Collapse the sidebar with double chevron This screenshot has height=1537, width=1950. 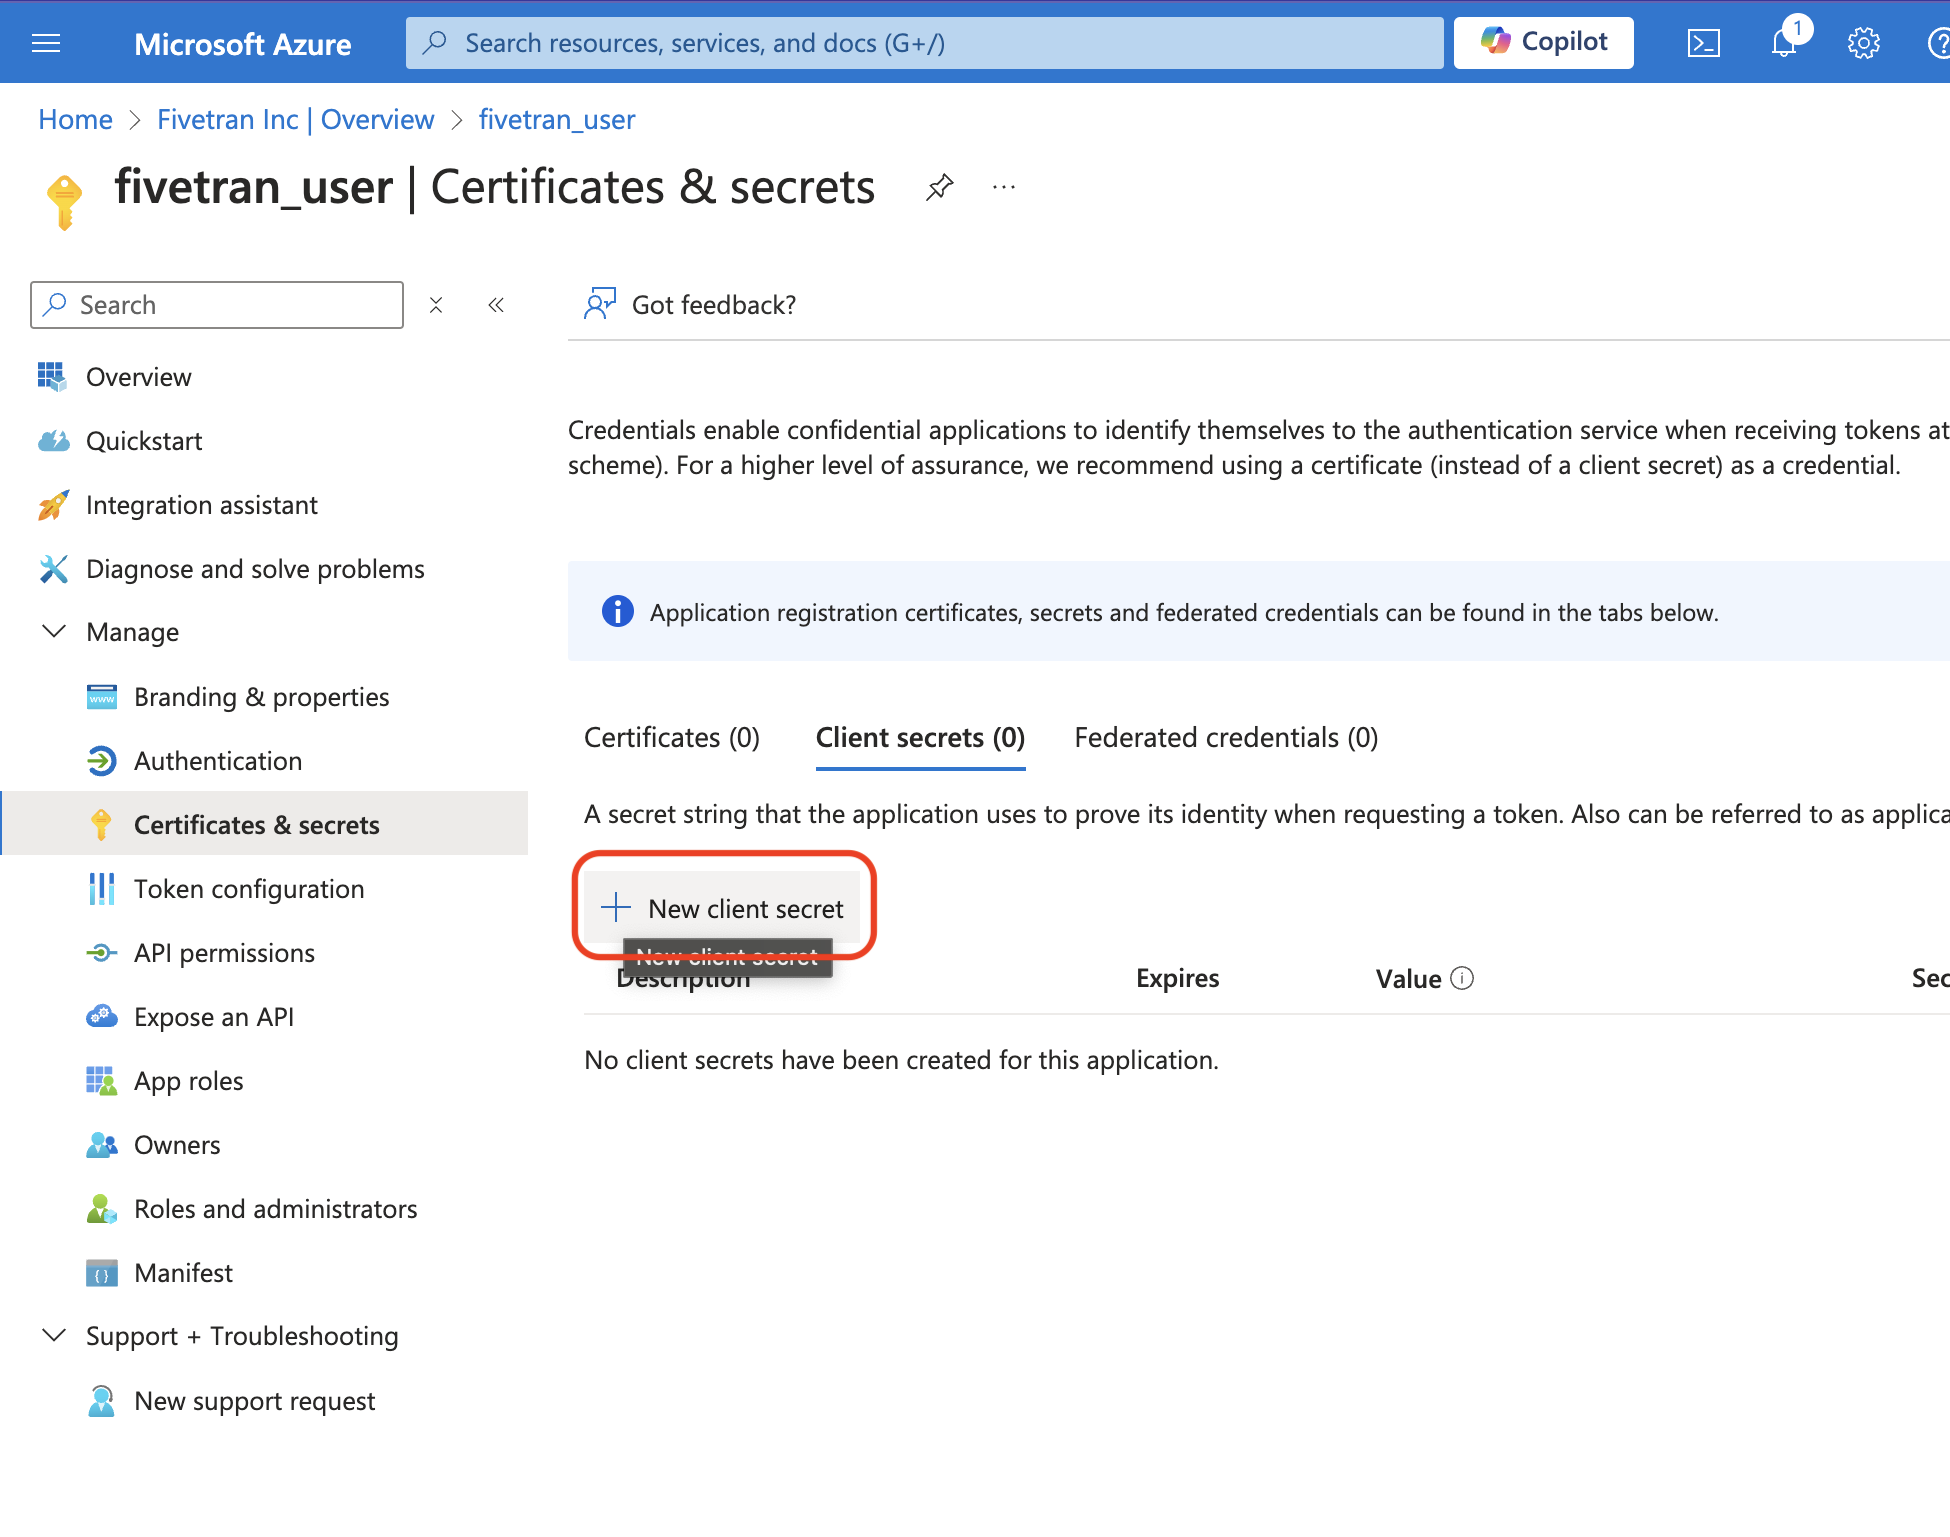point(496,305)
